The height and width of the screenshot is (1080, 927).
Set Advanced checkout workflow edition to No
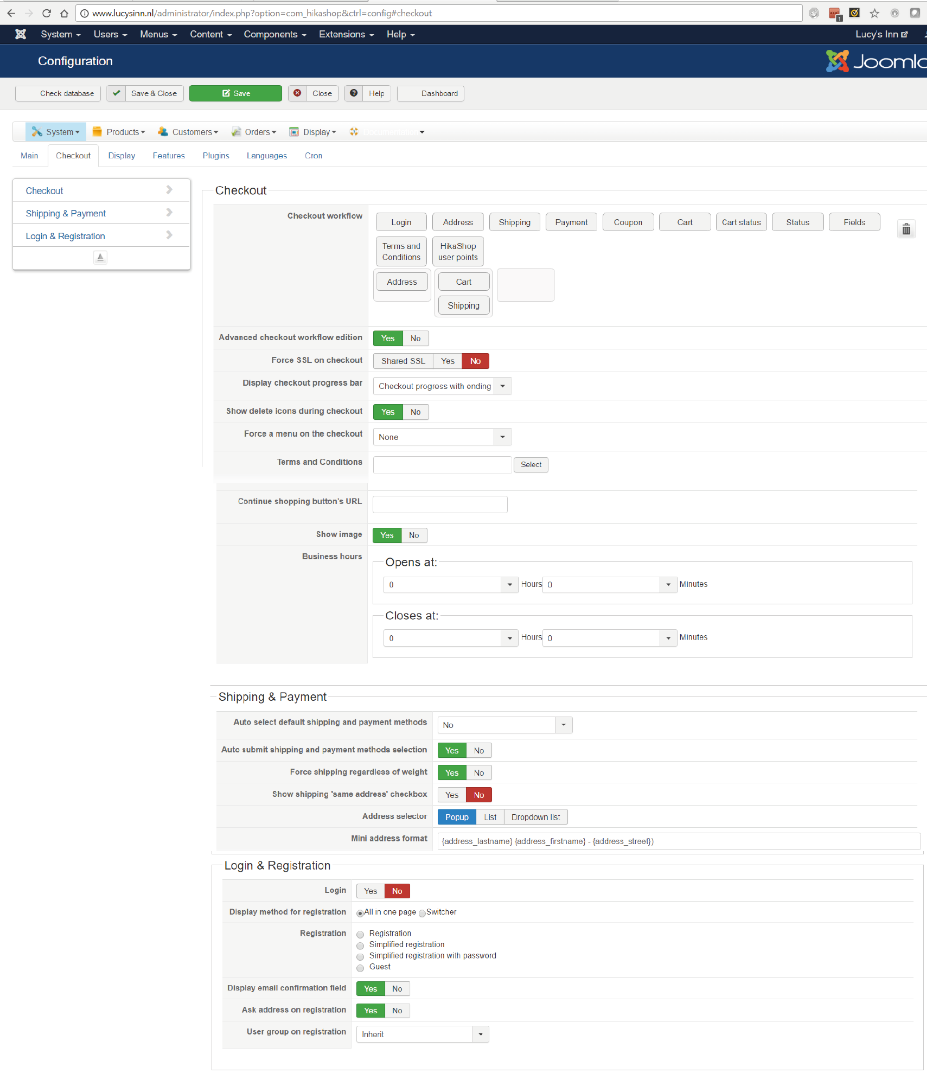click(x=415, y=338)
